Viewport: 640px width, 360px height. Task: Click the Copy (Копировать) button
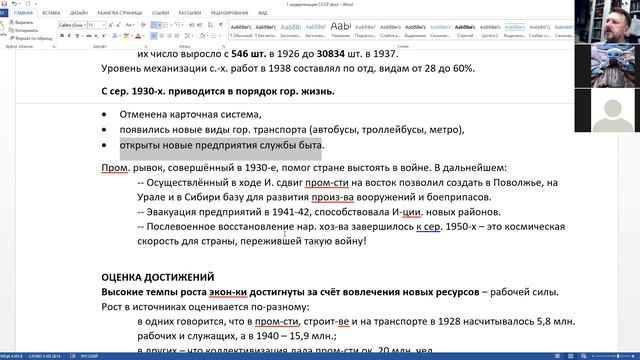pyautogui.click(x=23, y=31)
